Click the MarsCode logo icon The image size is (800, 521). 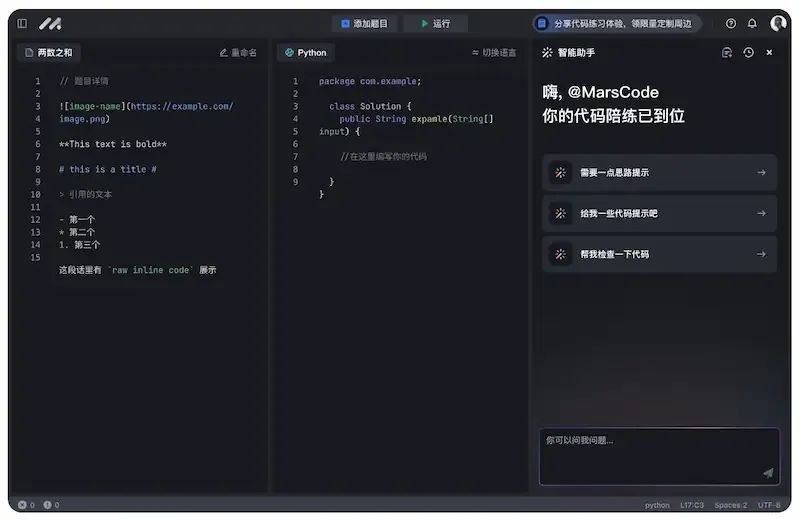[51, 23]
